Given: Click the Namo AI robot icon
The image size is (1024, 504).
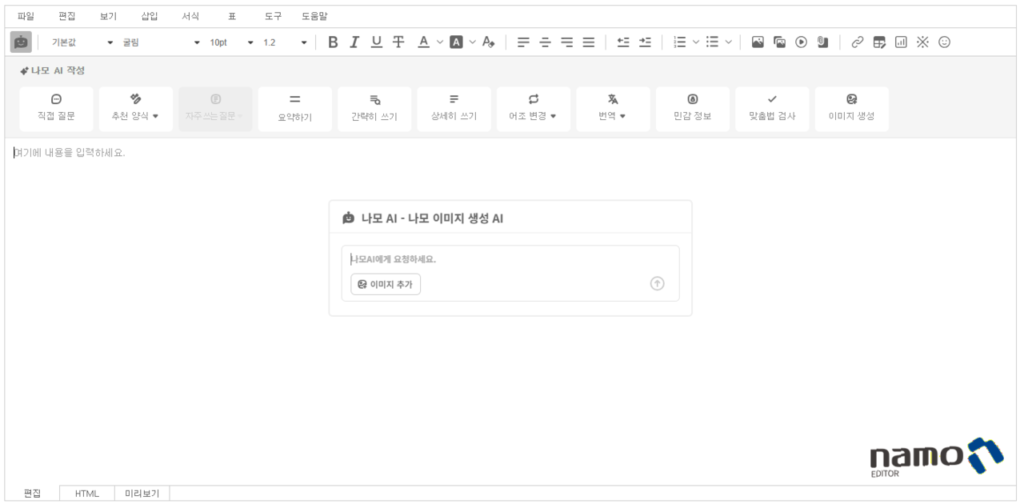Looking at the screenshot, I should click(x=21, y=42).
